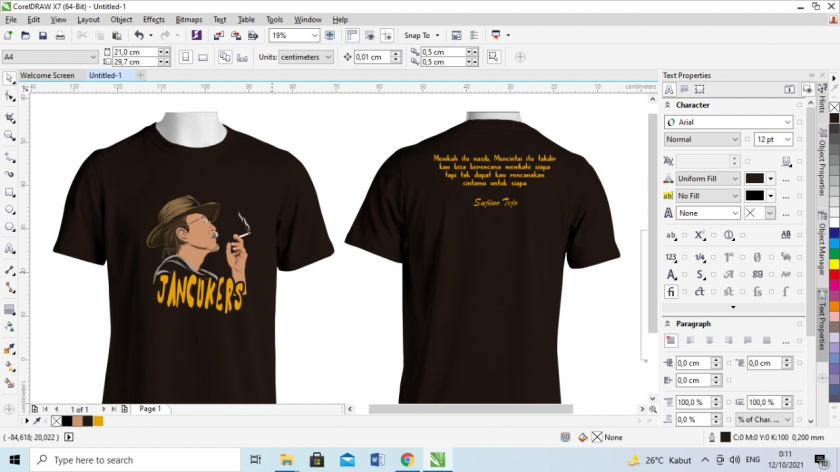Open the Hints docker tab

pos(822,100)
